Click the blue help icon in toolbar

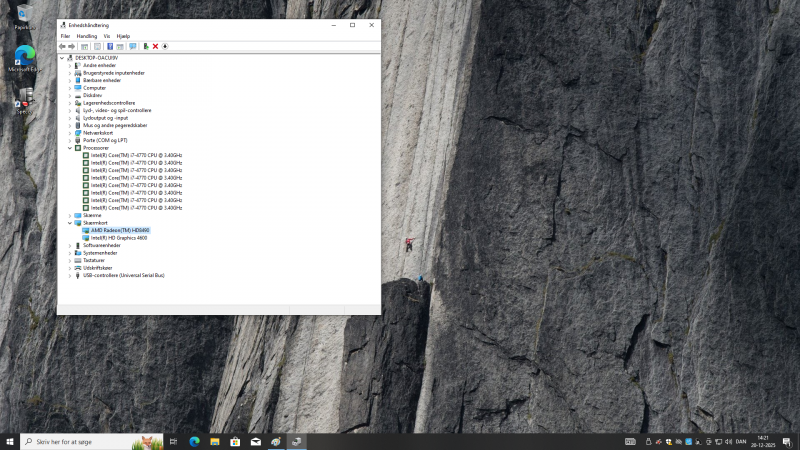click(109, 46)
